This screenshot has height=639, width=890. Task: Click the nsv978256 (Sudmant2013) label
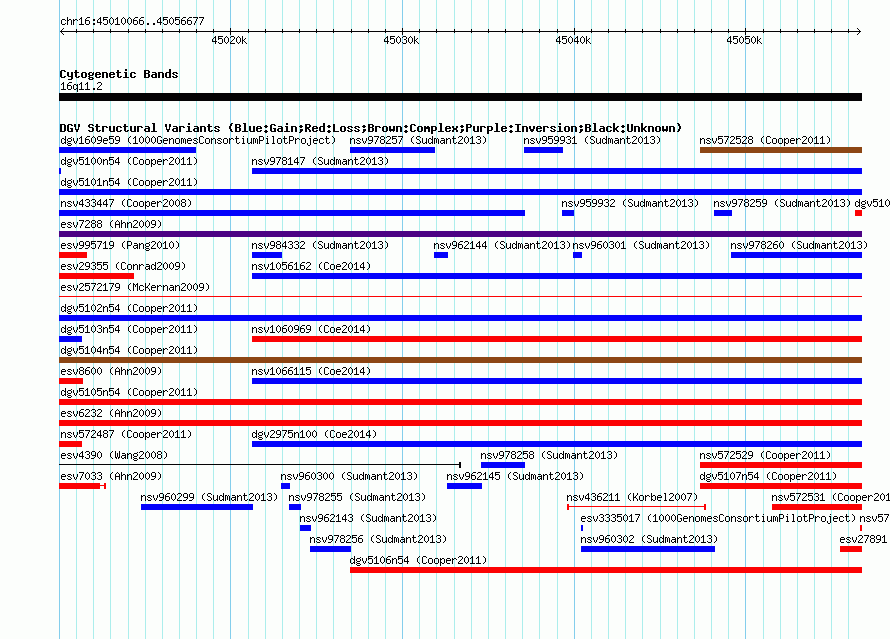(x=378, y=539)
